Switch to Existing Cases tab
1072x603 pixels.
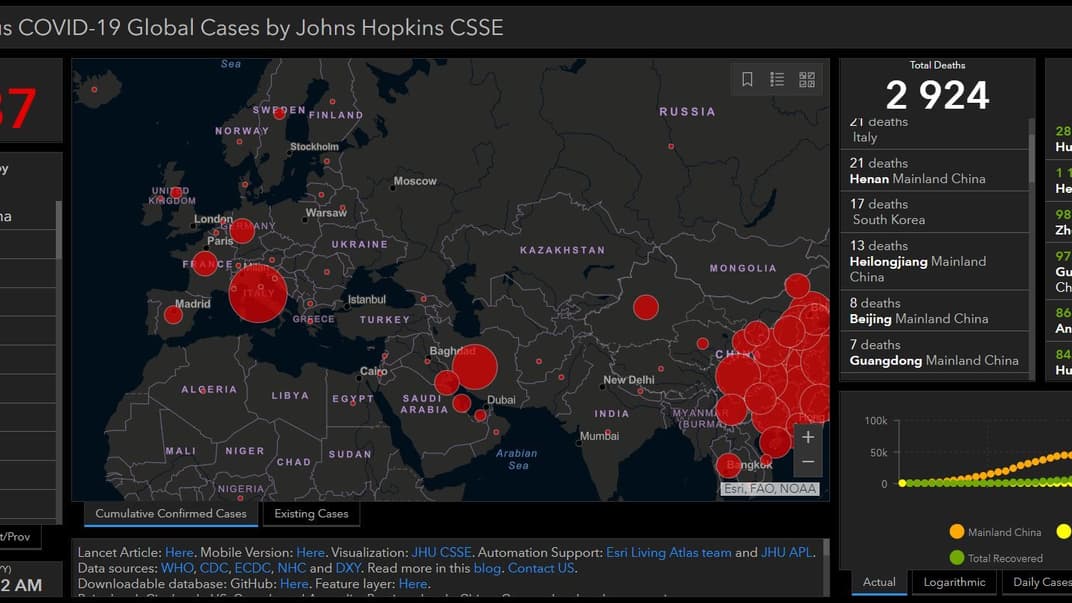311,513
